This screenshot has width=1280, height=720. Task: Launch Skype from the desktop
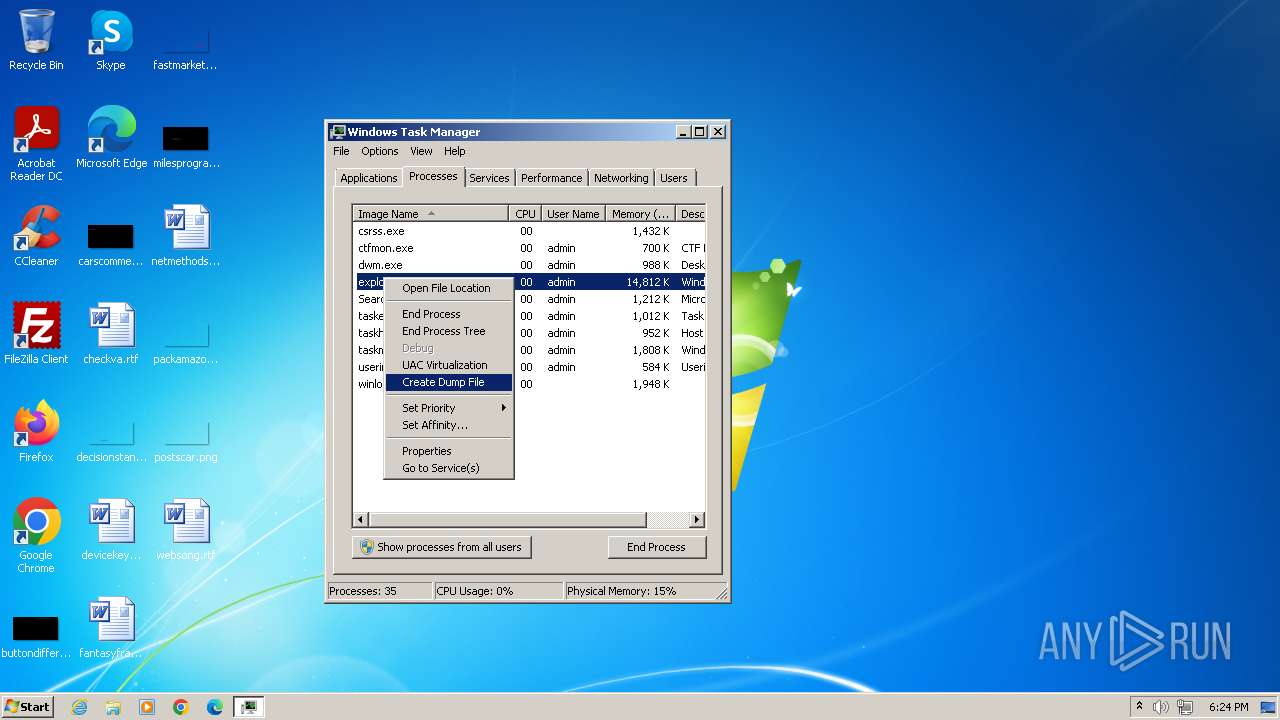[110, 40]
